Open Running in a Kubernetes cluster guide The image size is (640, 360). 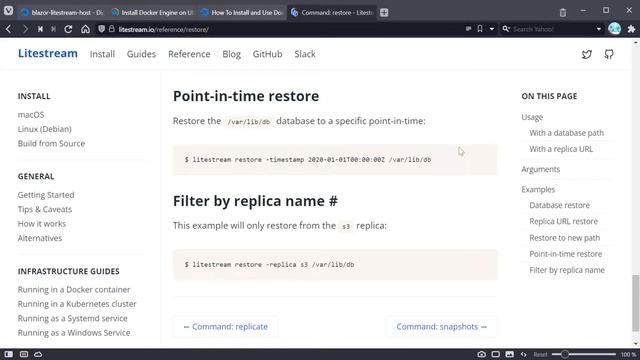click(77, 304)
